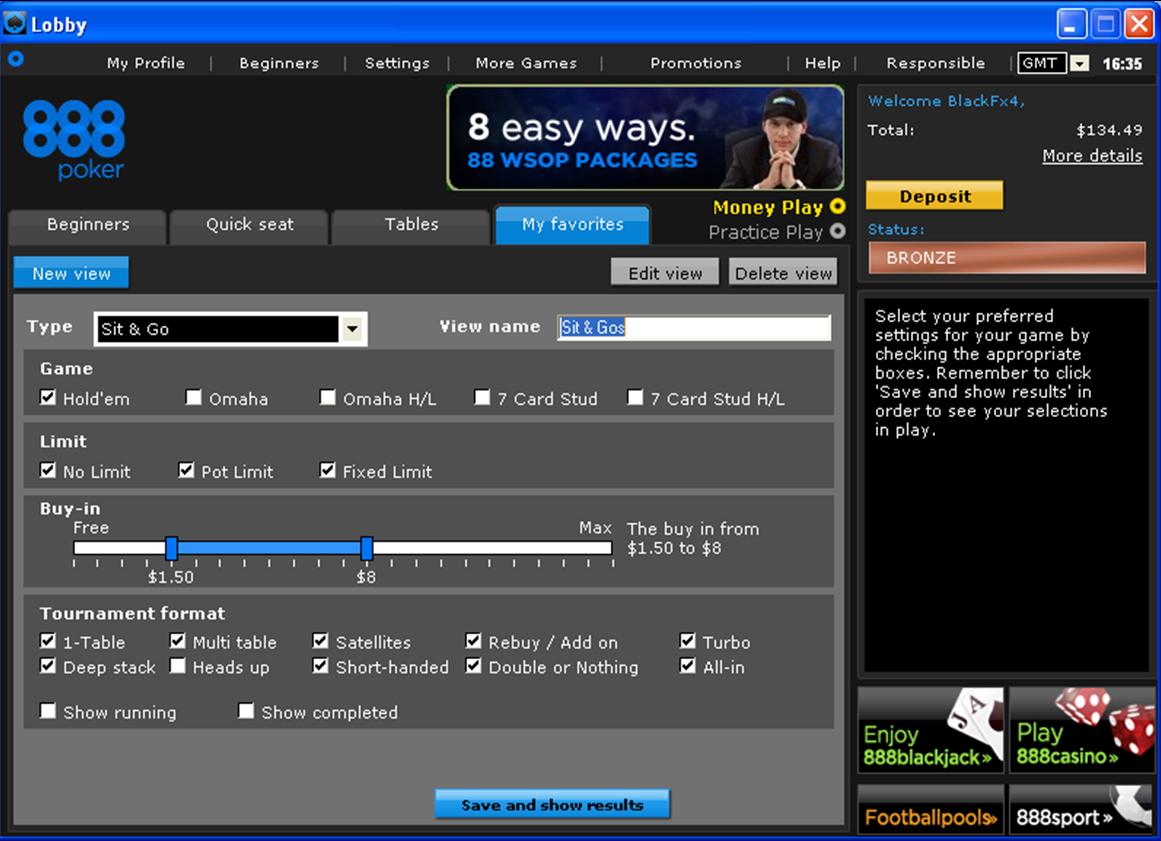Click the View name input field
The width and height of the screenshot is (1161, 841).
click(694, 327)
